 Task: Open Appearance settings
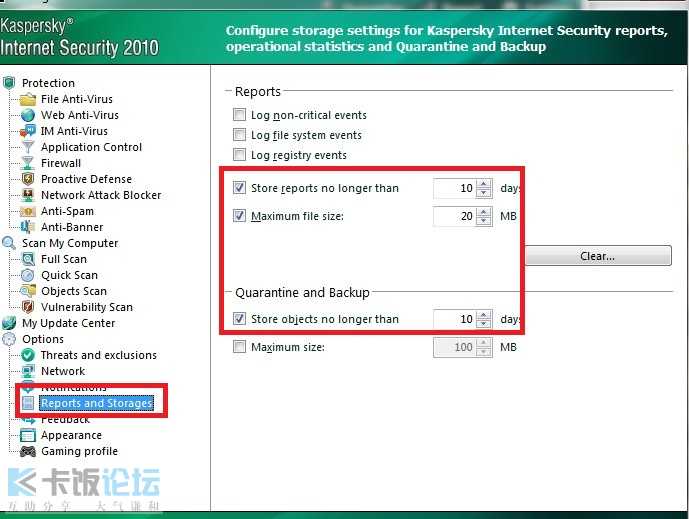[x=71, y=436]
